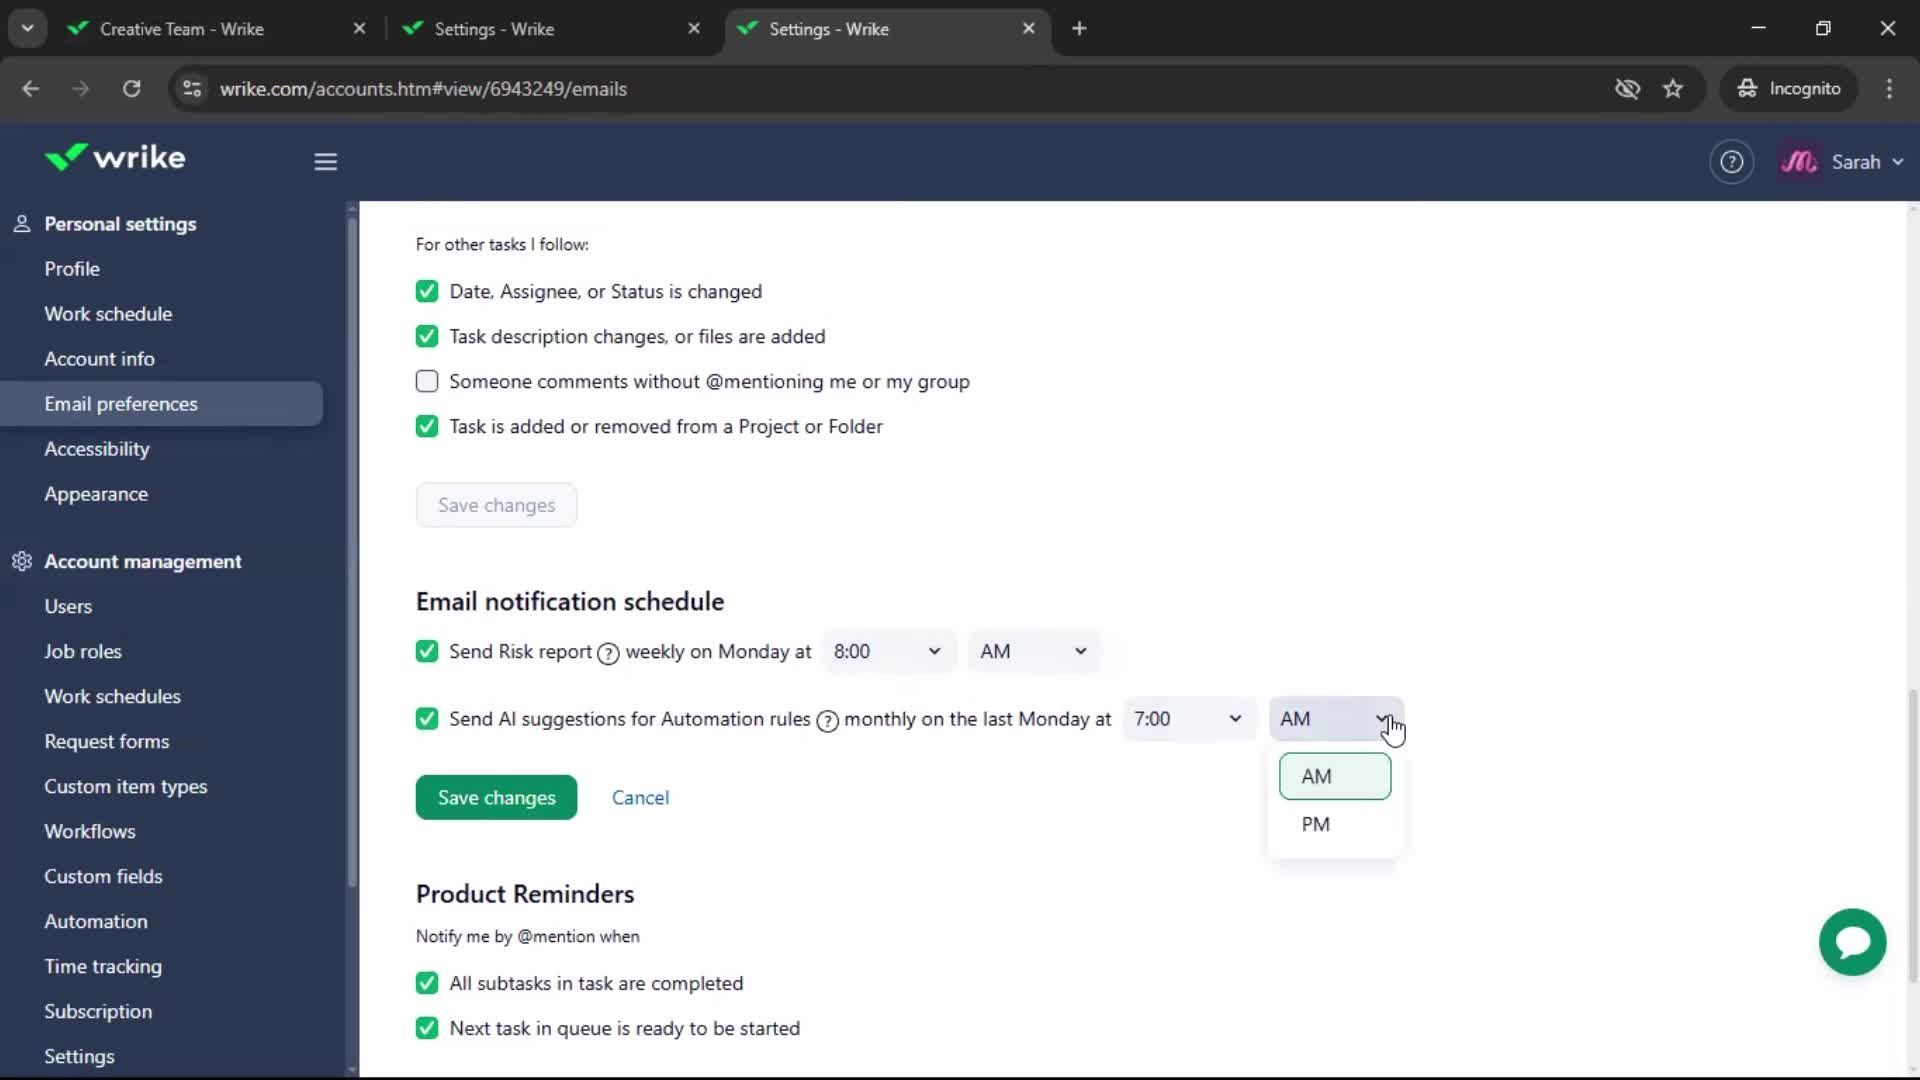The image size is (1920, 1080).
Task: Click the Account management gear icon
Action: [21, 561]
